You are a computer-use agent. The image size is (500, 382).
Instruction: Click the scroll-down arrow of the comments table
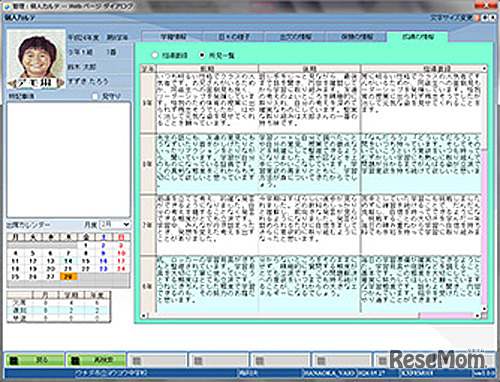click(484, 310)
